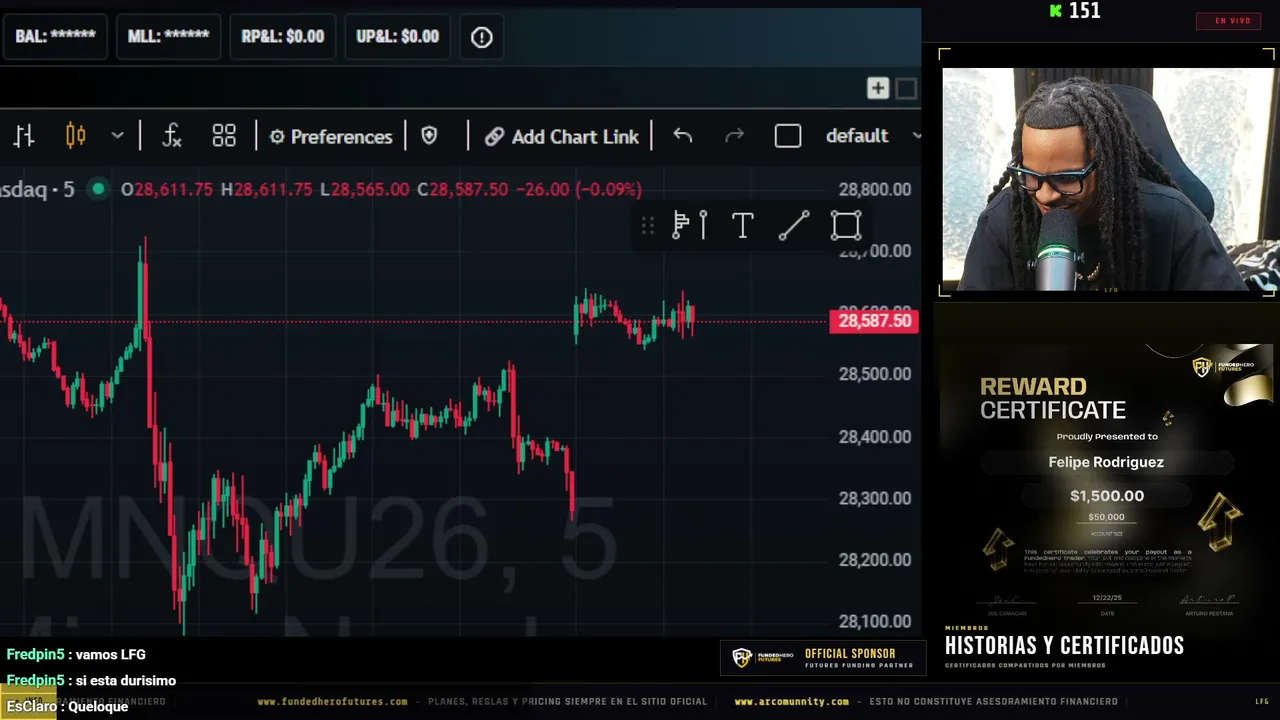Select the trend line drawing tool
This screenshot has width=1280, height=720.
794,226
